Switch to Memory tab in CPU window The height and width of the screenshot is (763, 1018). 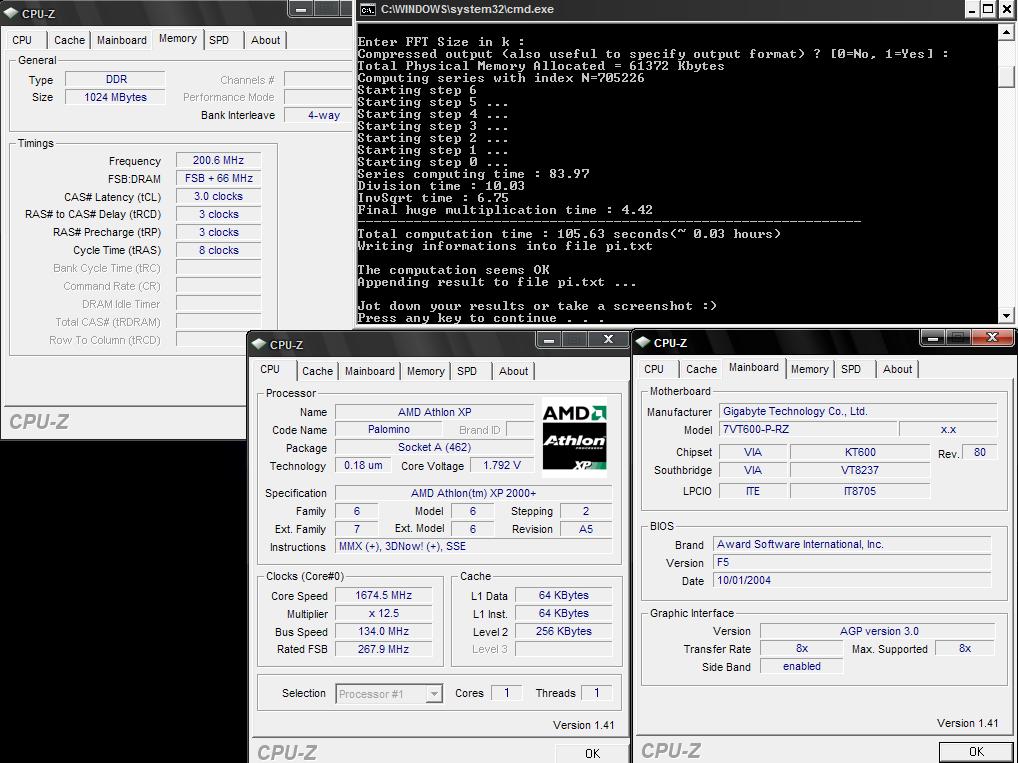pyautogui.click(x=426, y=371)
